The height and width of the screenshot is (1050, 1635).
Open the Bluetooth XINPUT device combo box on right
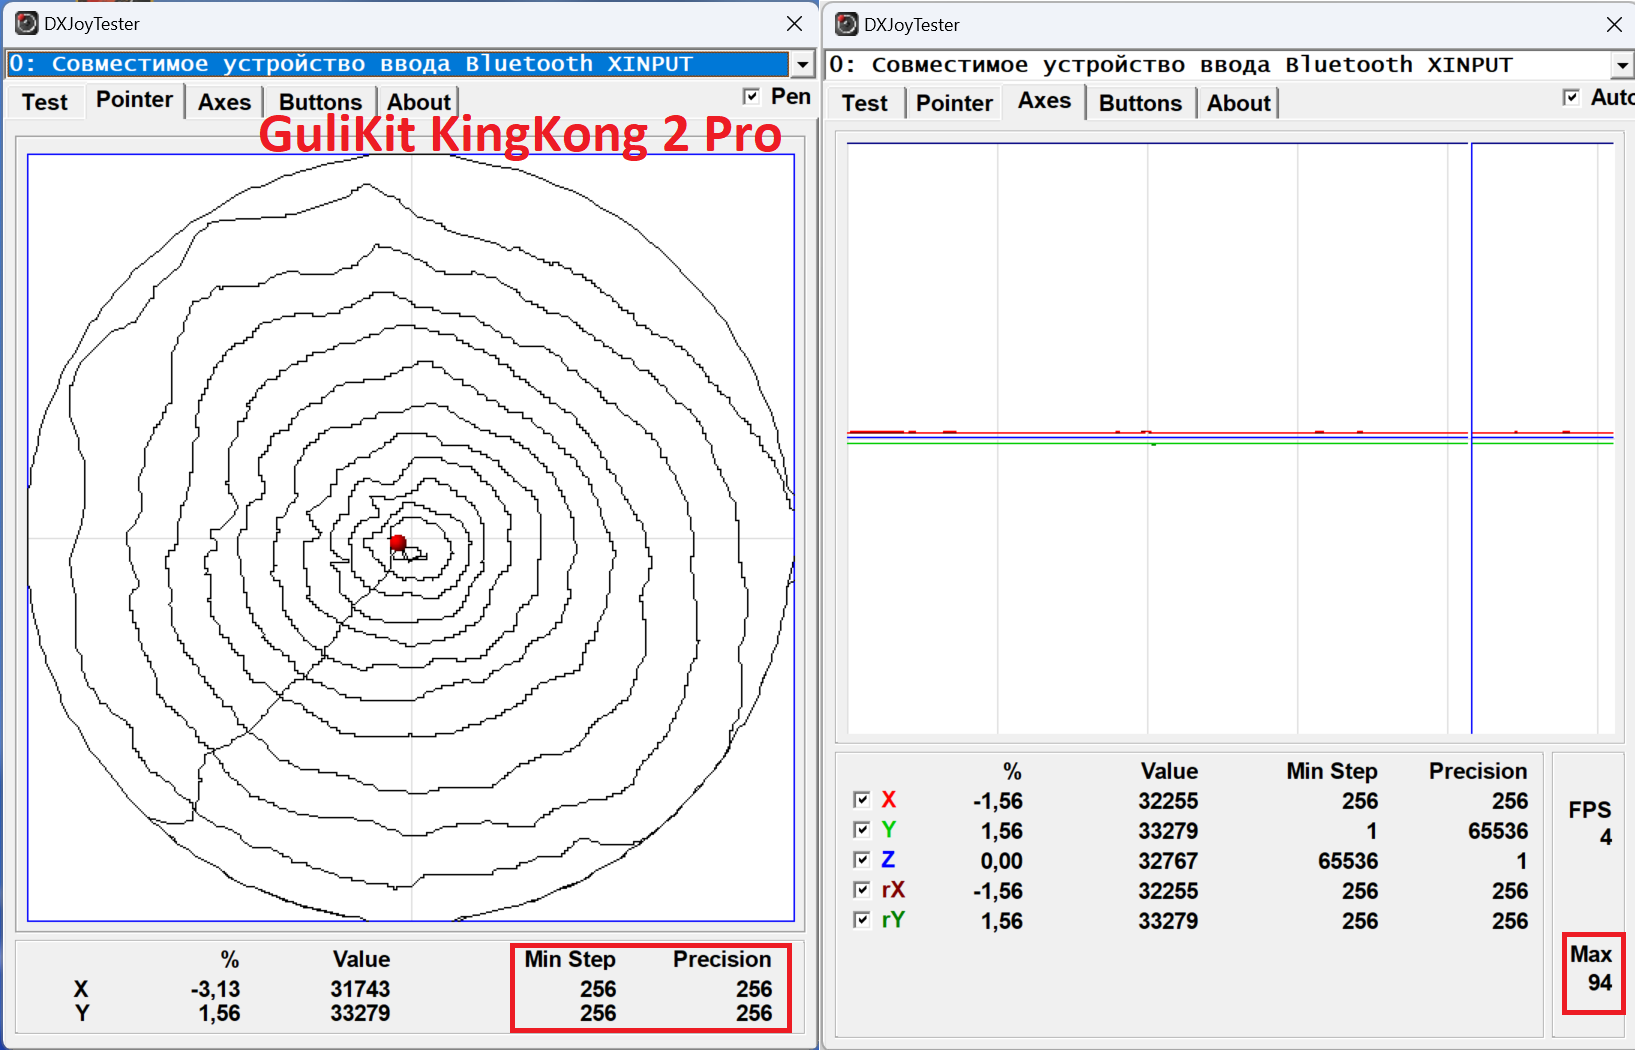[x=1229, y=65]
